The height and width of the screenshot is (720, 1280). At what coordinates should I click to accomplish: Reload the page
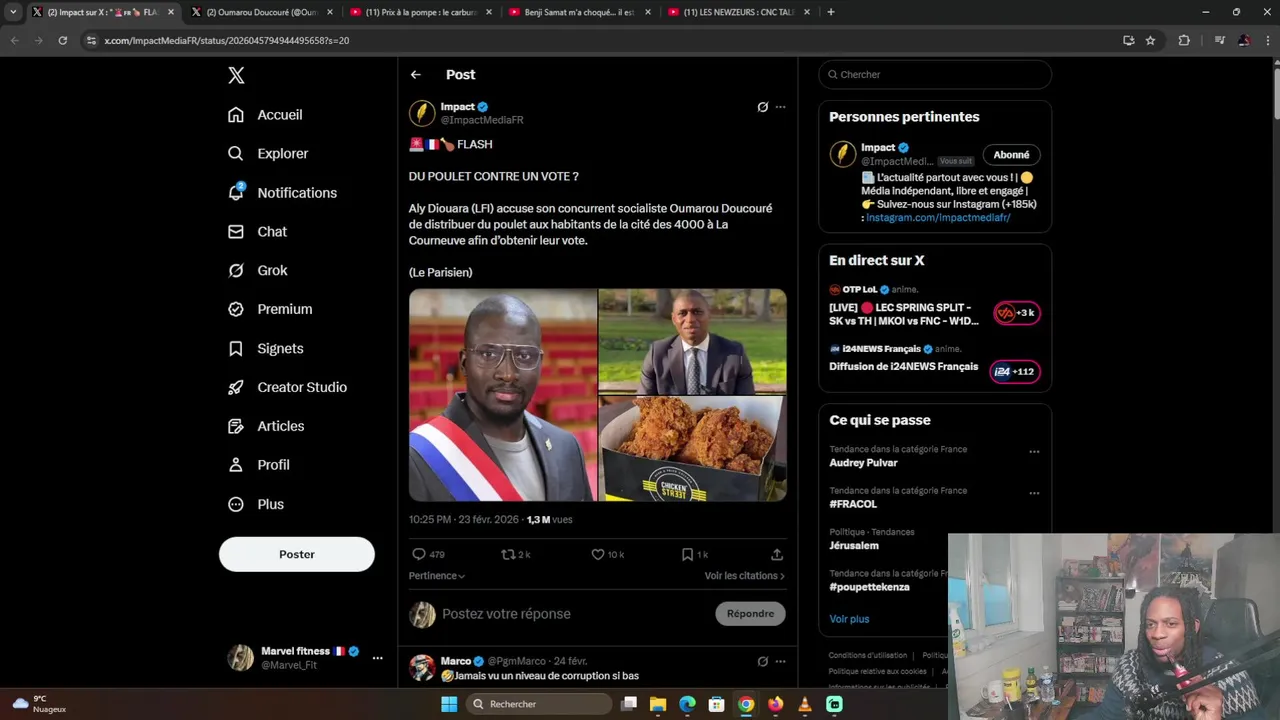pyautogui.click(x=63, y=40)
